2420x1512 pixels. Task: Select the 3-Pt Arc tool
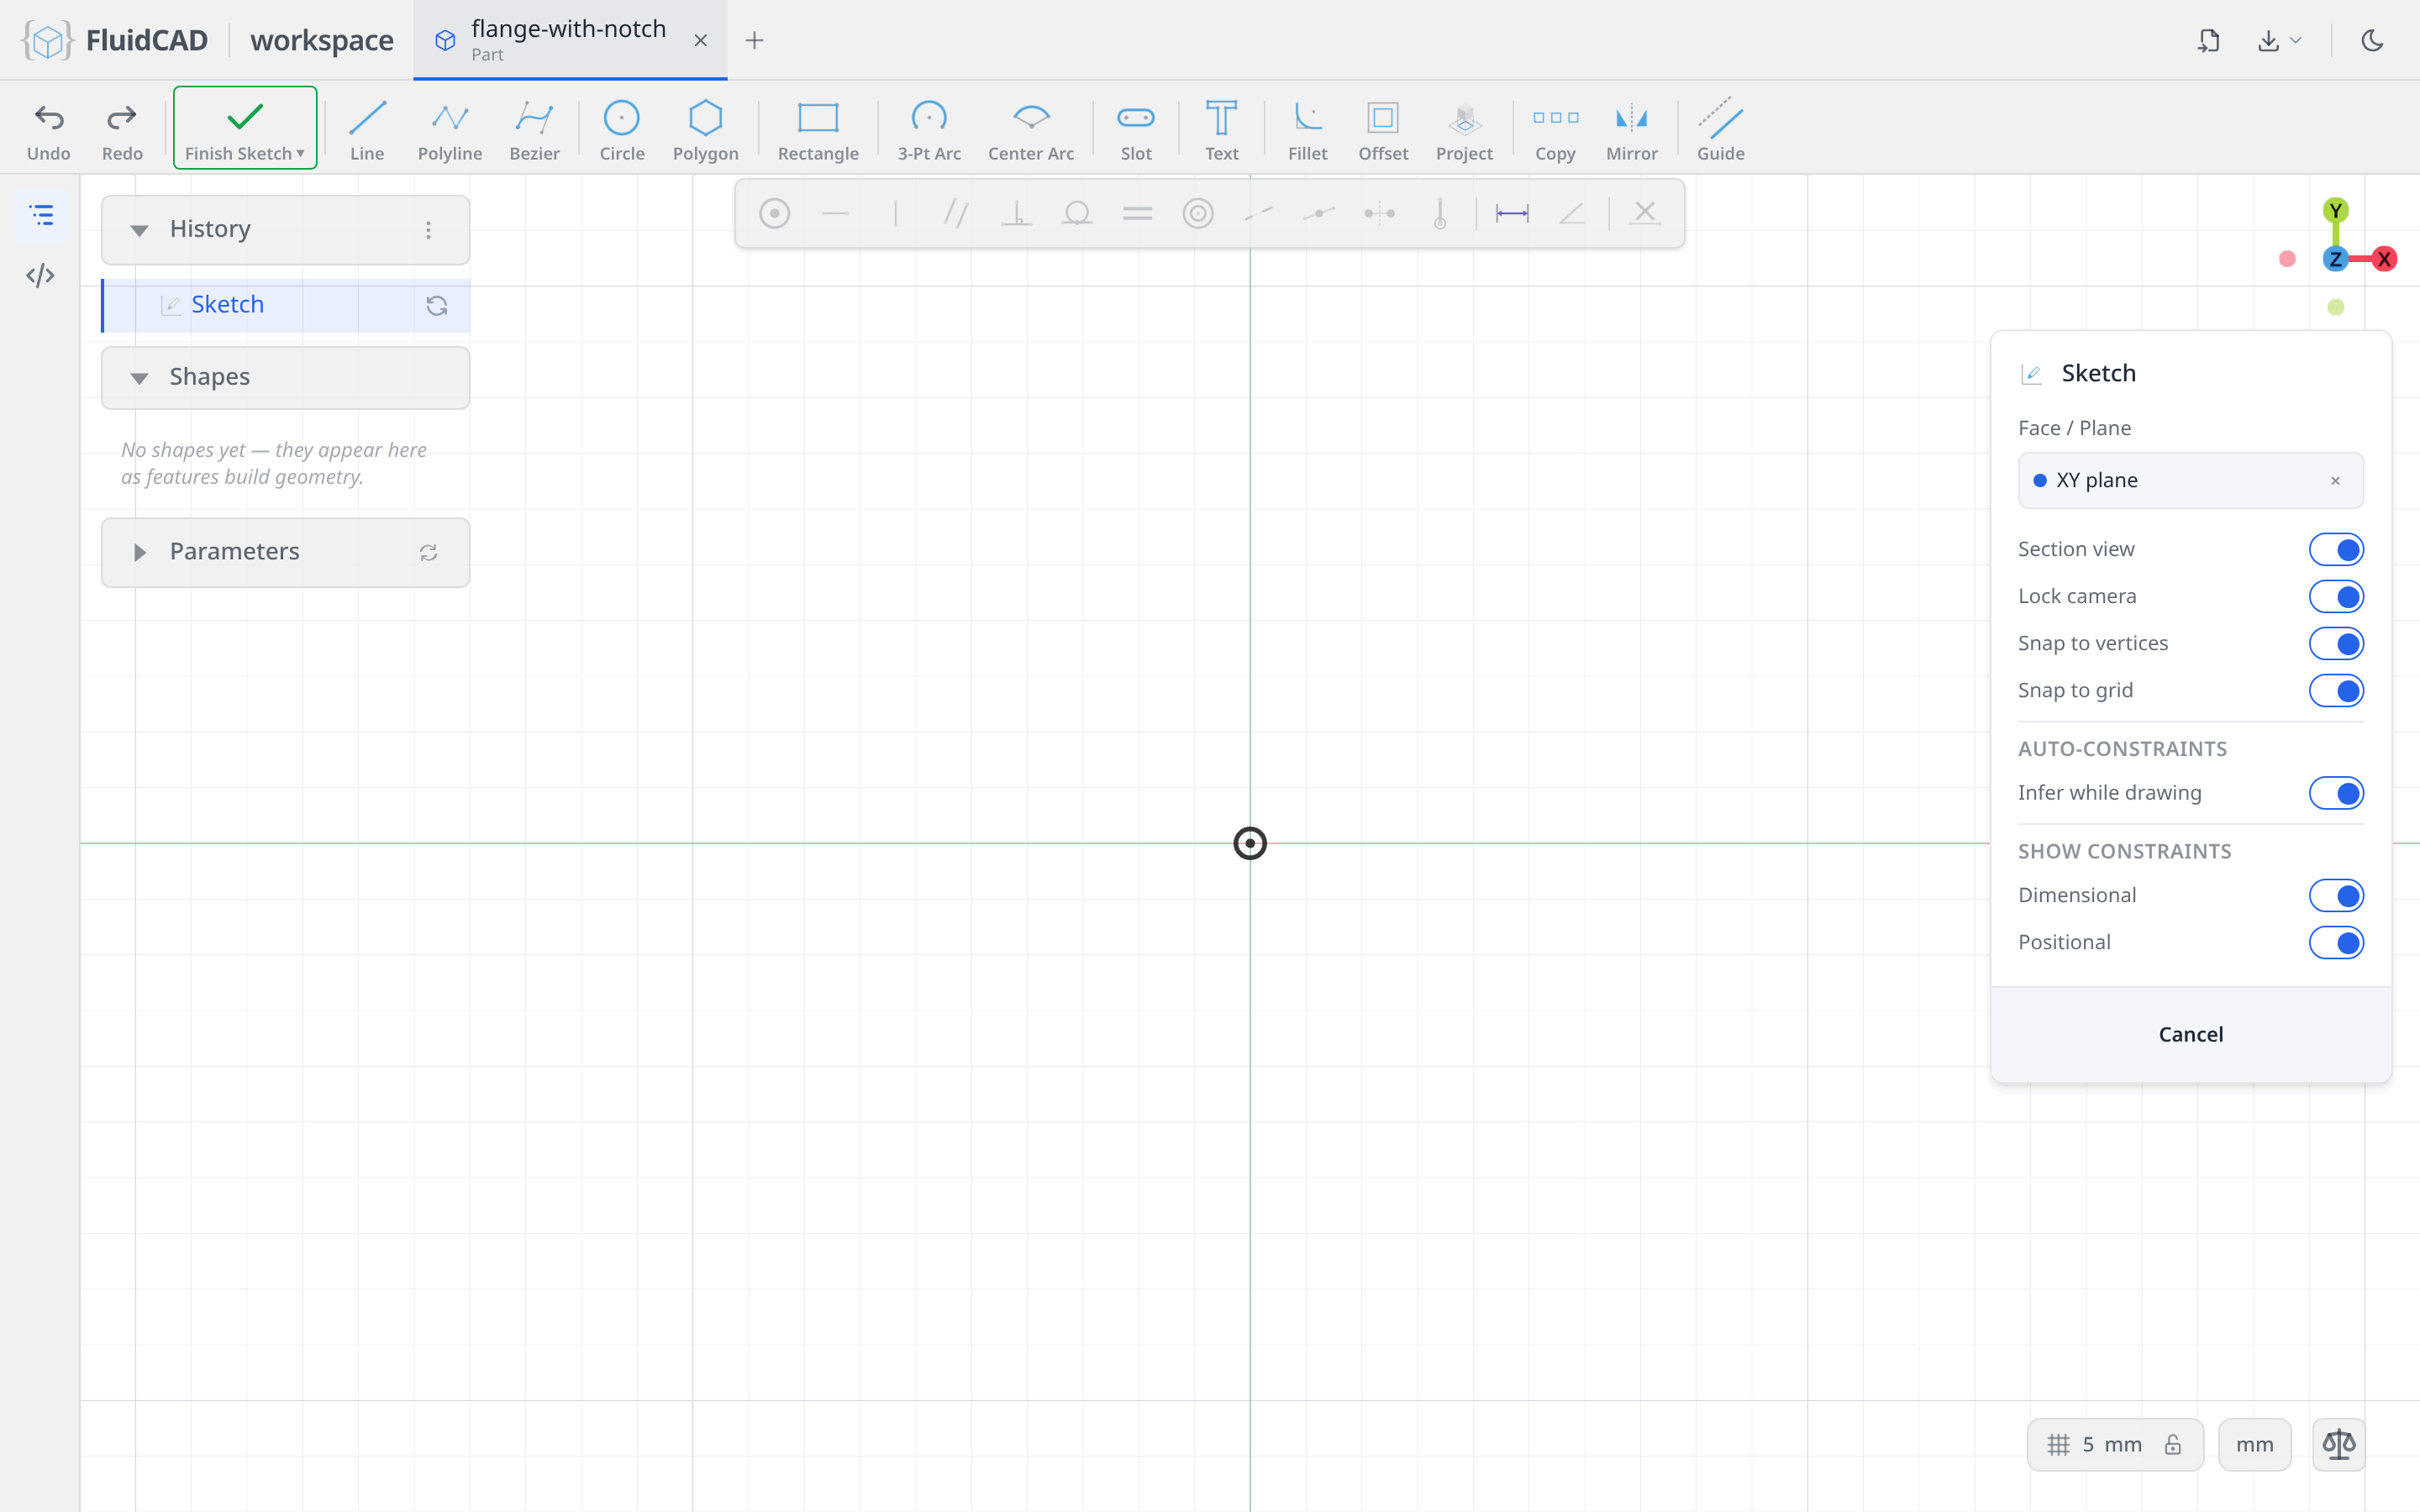pyautogui.click(x=929, y=130)
